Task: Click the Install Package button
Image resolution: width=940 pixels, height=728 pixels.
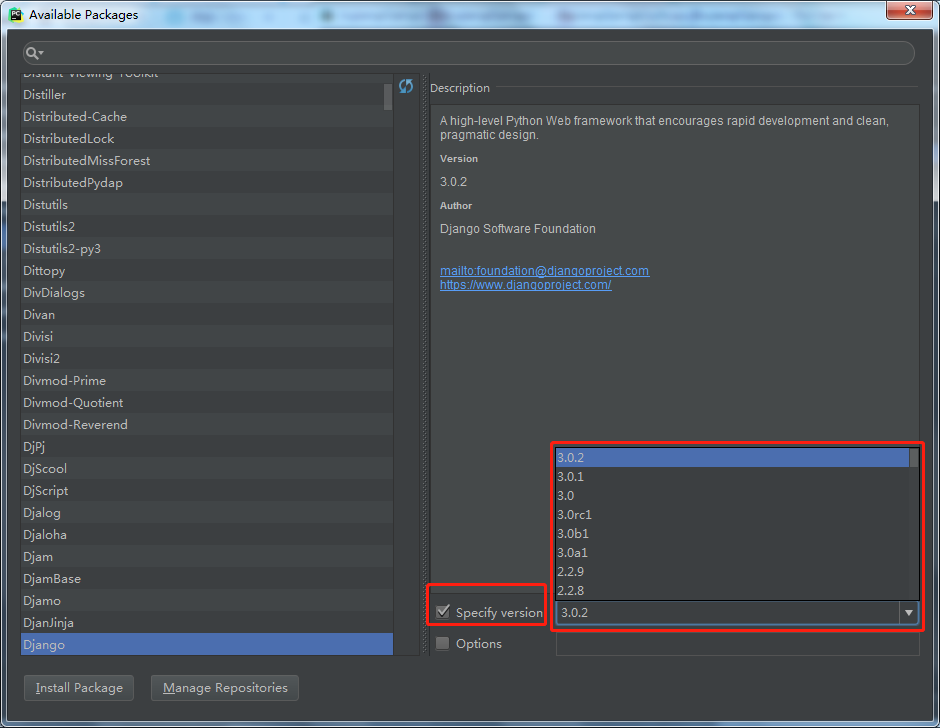Action: [x=79, y=688]
